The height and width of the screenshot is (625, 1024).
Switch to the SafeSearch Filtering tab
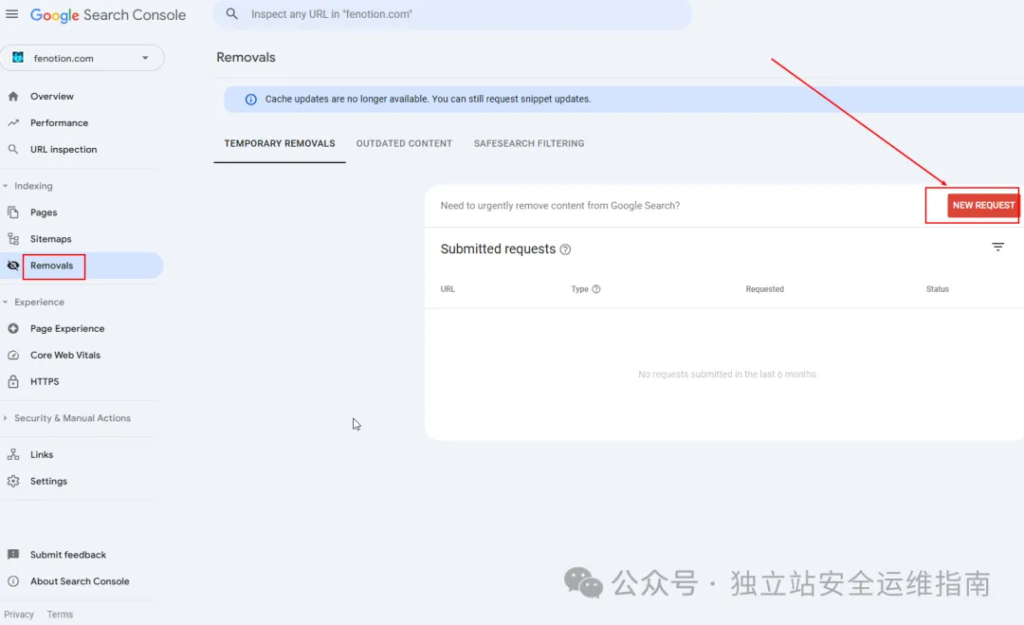click(529, 144)
